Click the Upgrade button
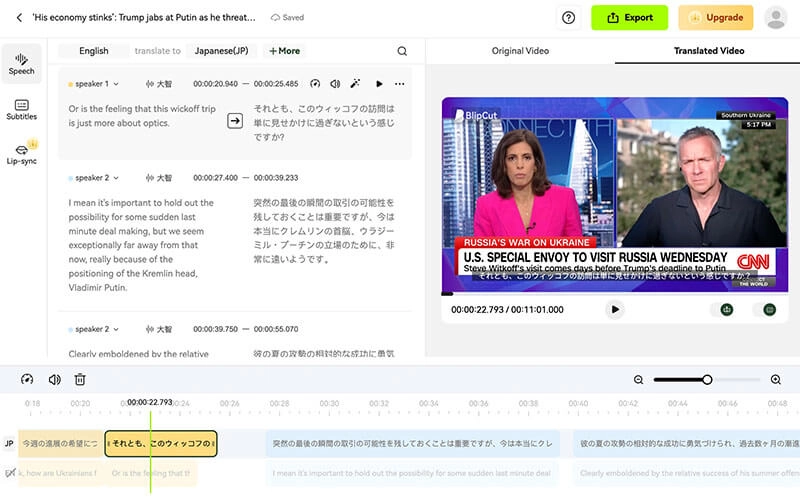Viewport: 800px width, 497px height. click(x=716, y=17)
